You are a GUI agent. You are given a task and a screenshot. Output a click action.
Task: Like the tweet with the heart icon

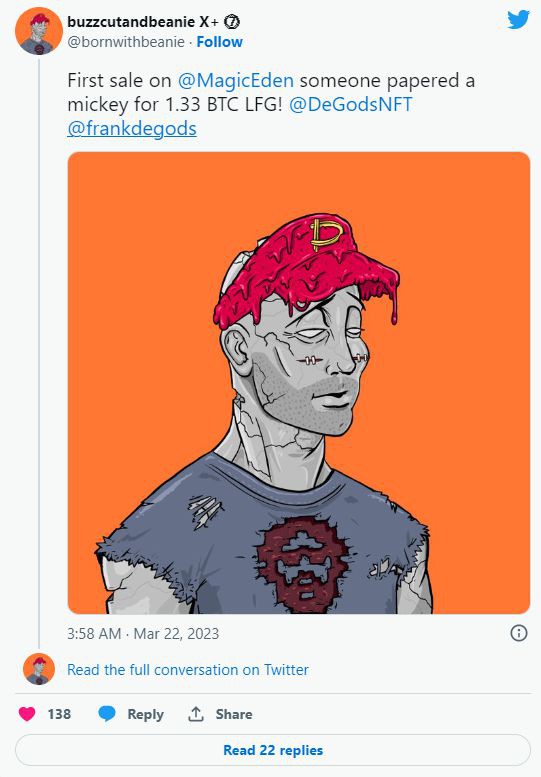tap(27, 714)
